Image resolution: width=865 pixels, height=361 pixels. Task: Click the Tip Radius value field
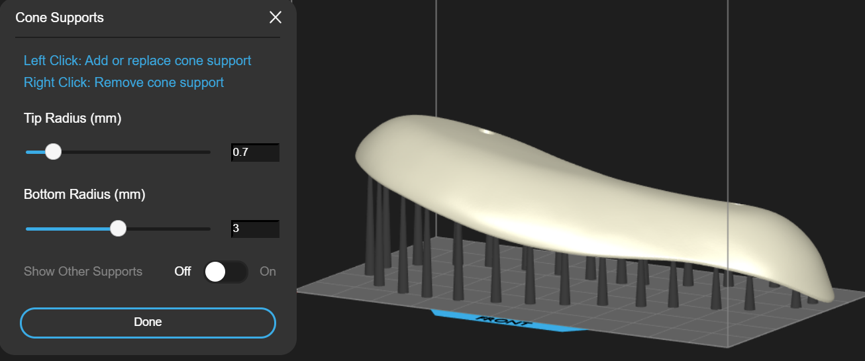[x=255, y=152]
